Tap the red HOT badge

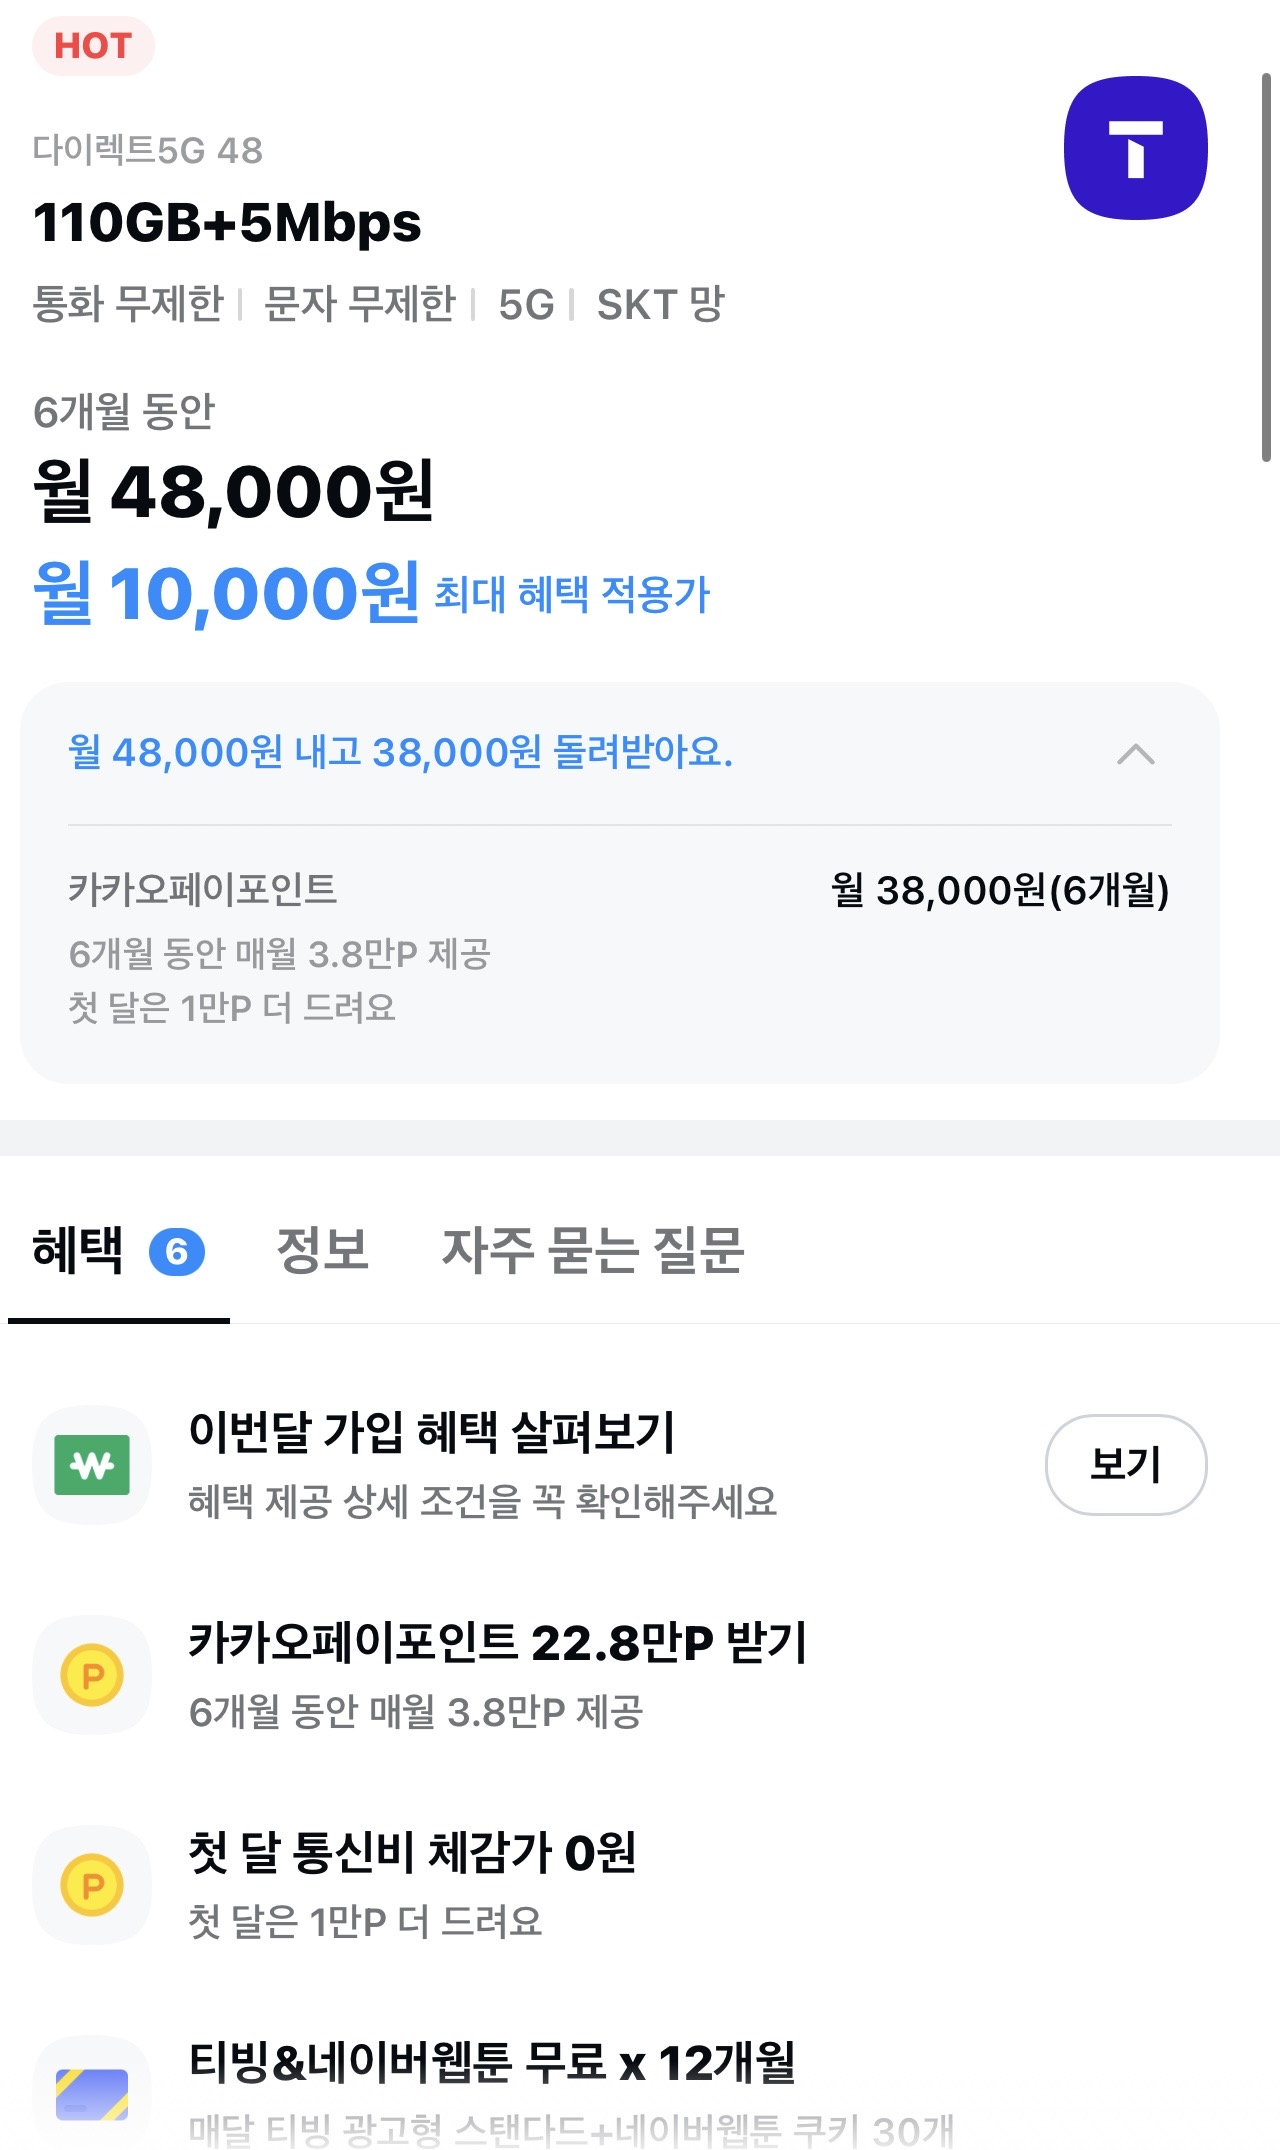pos(93,46)
